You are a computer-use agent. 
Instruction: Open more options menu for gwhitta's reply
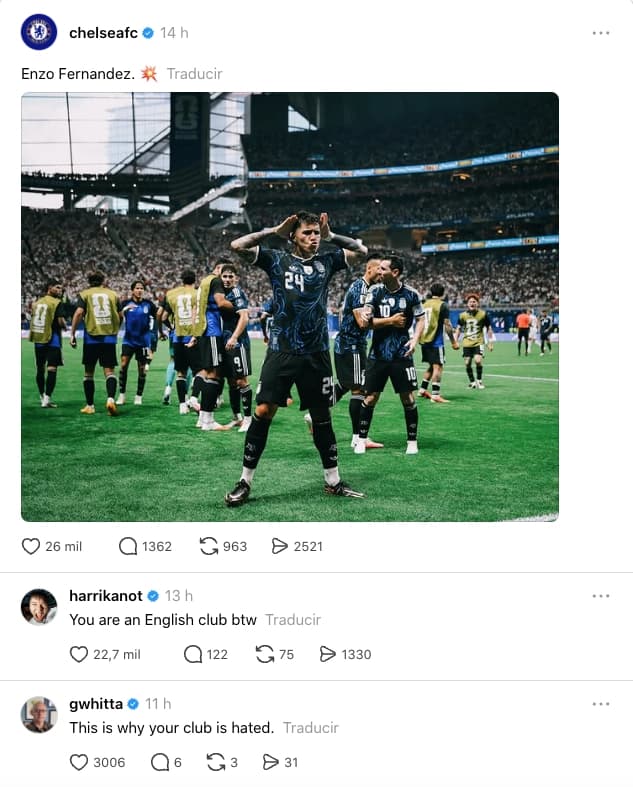coord(600,704)
